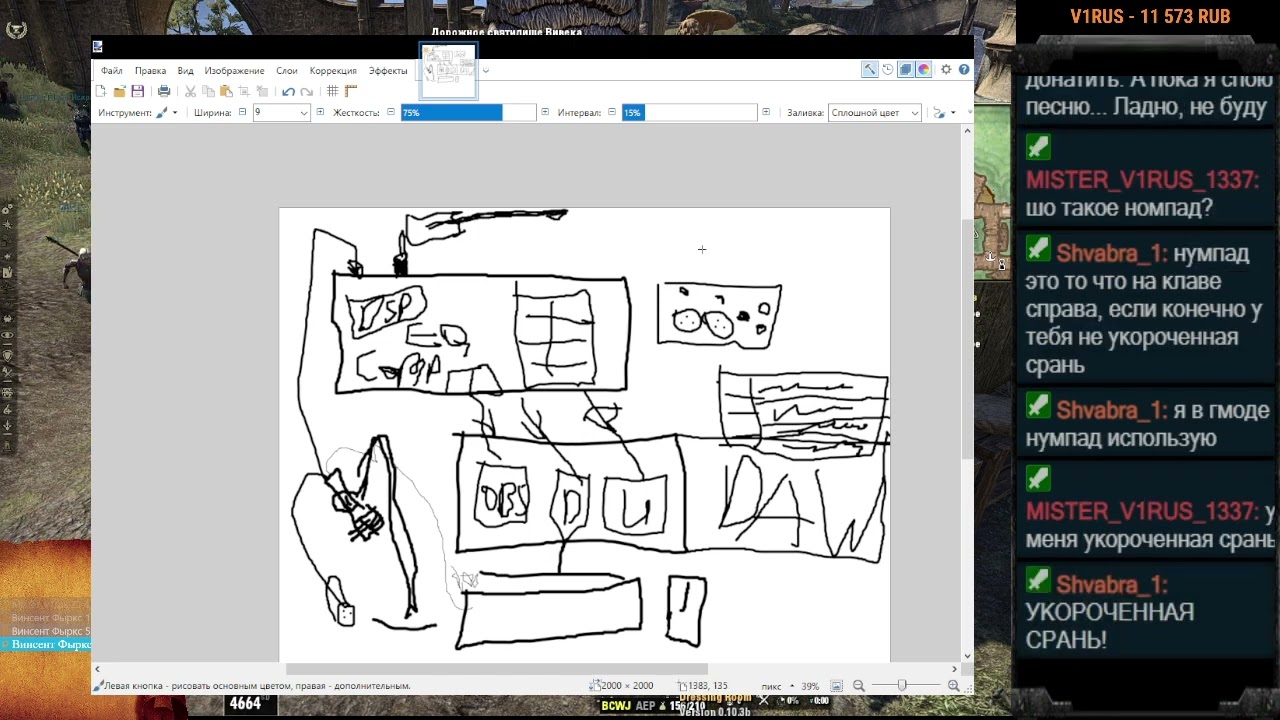
Task: Open the Изображение menu
Action: [x=234, y=71]
